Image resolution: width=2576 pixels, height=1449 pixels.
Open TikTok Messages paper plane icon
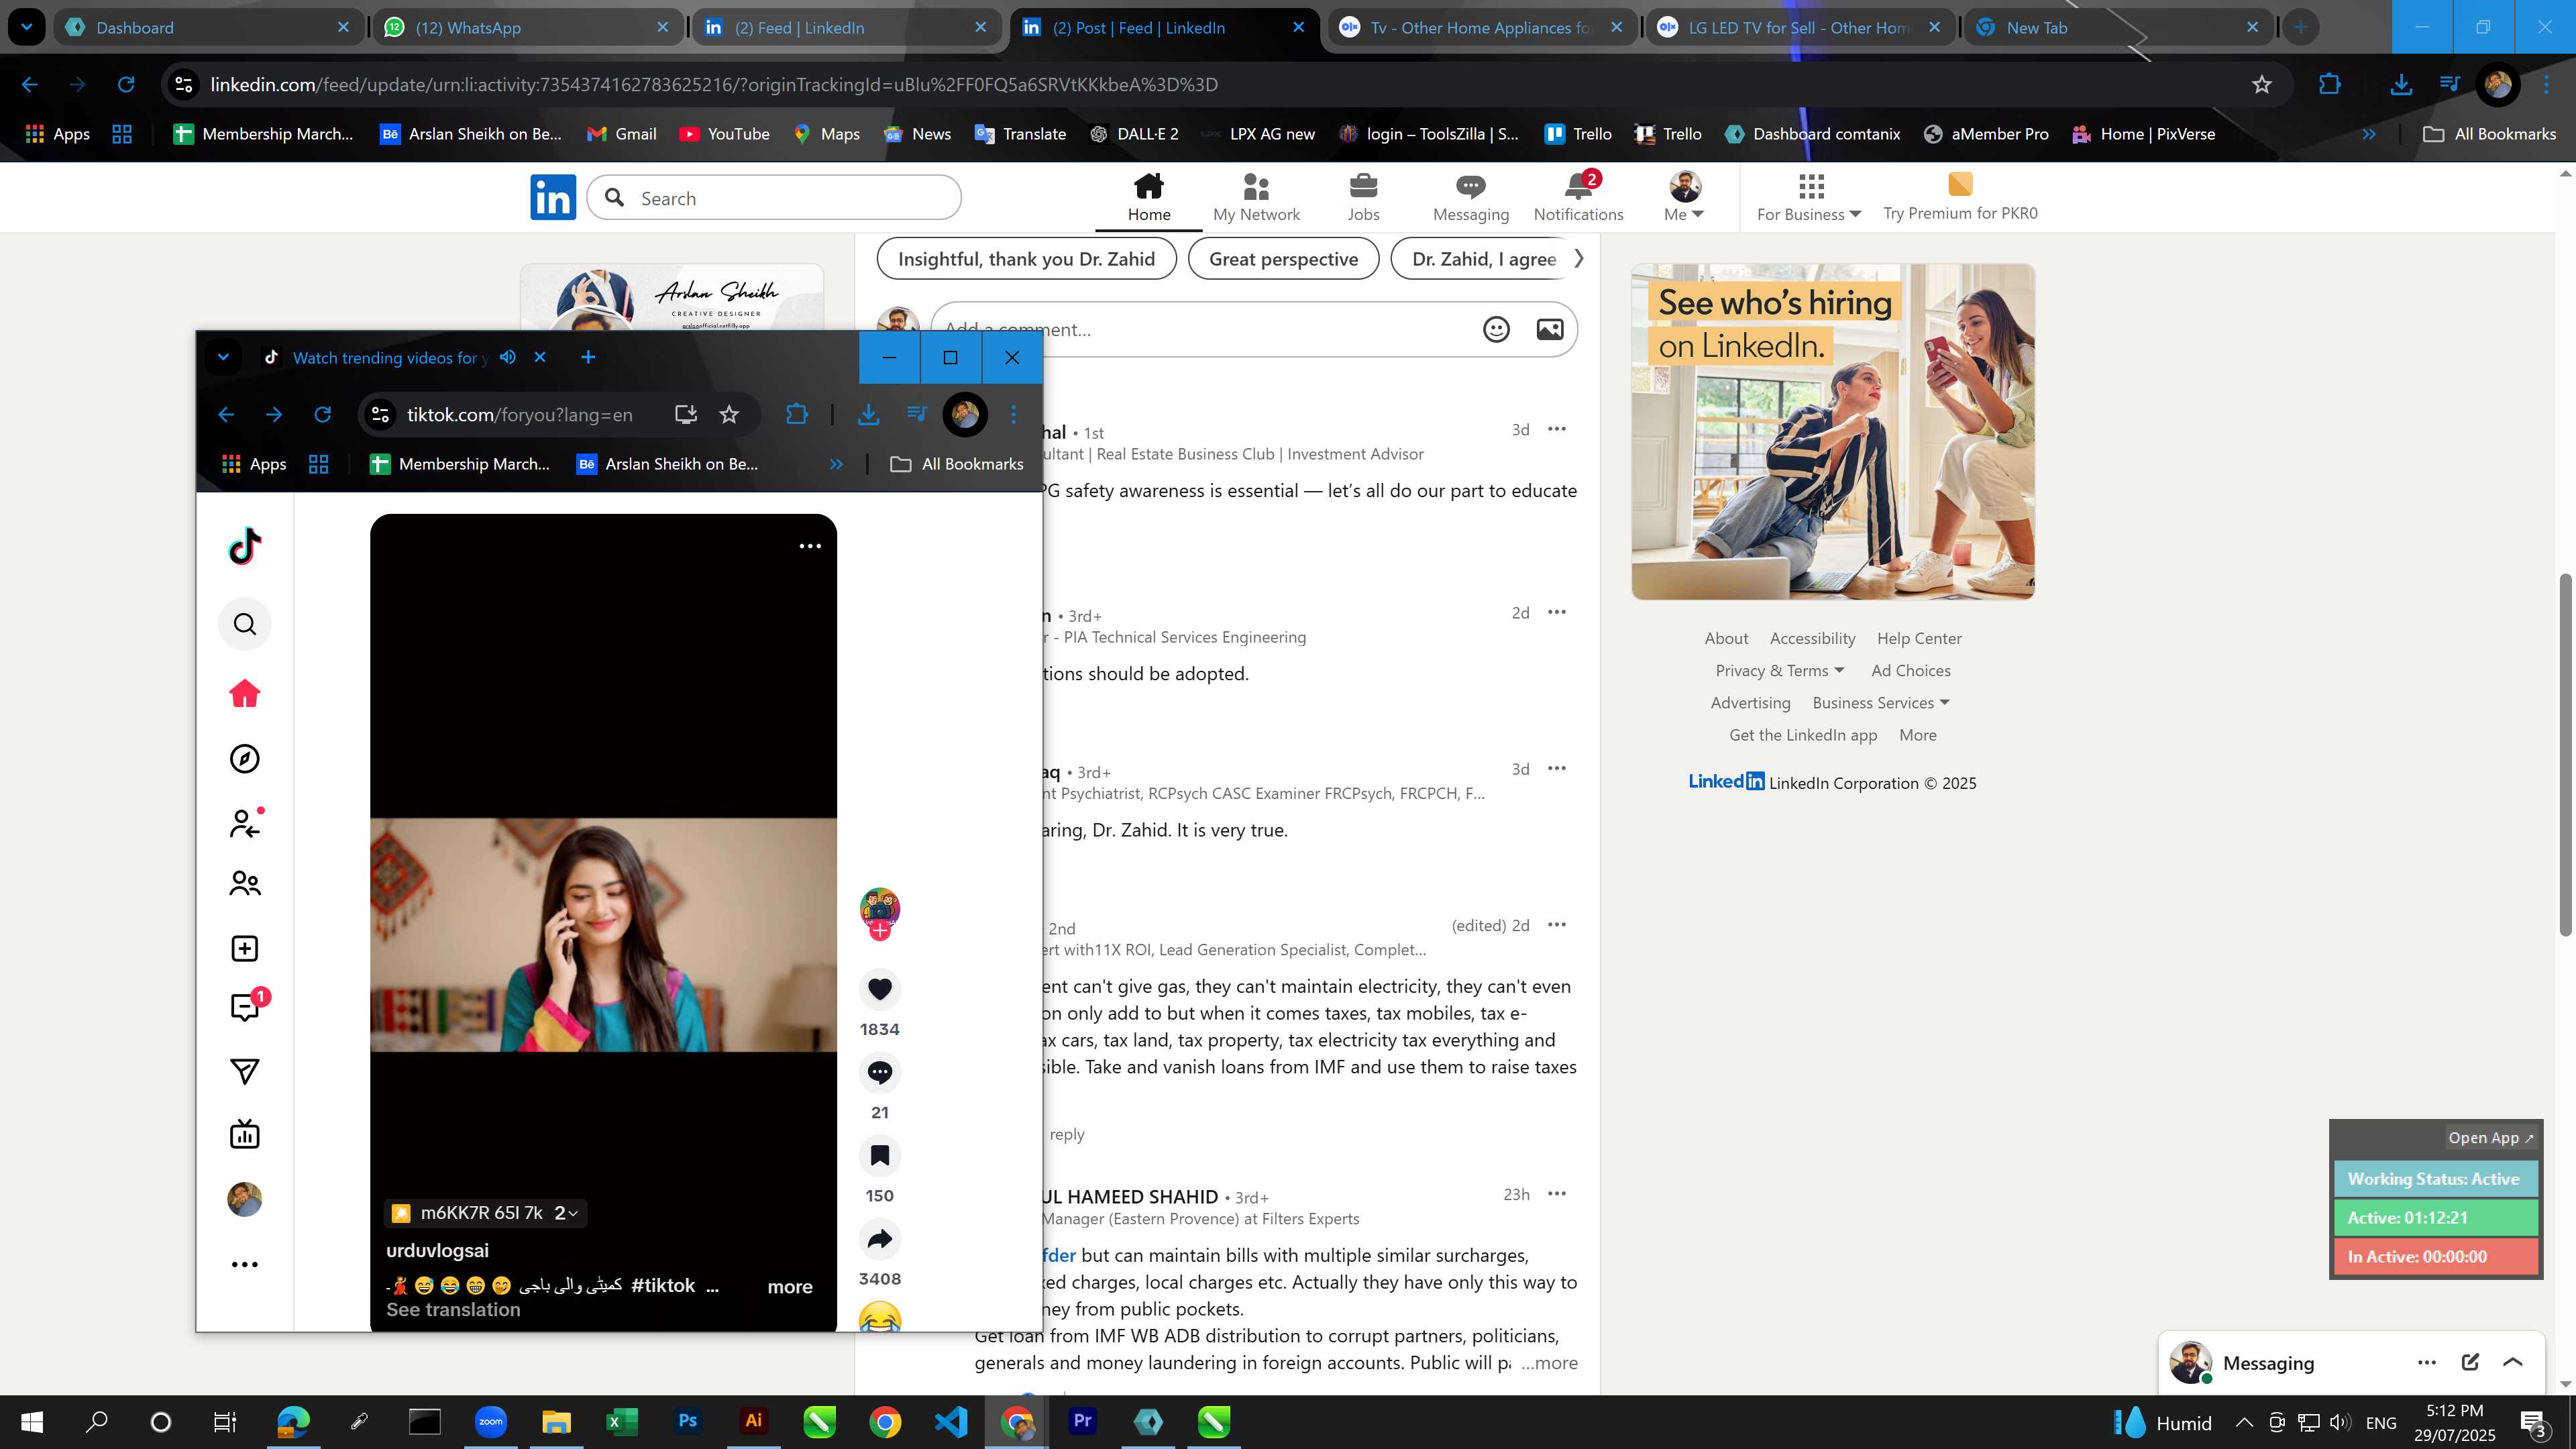coord(245,1072)
